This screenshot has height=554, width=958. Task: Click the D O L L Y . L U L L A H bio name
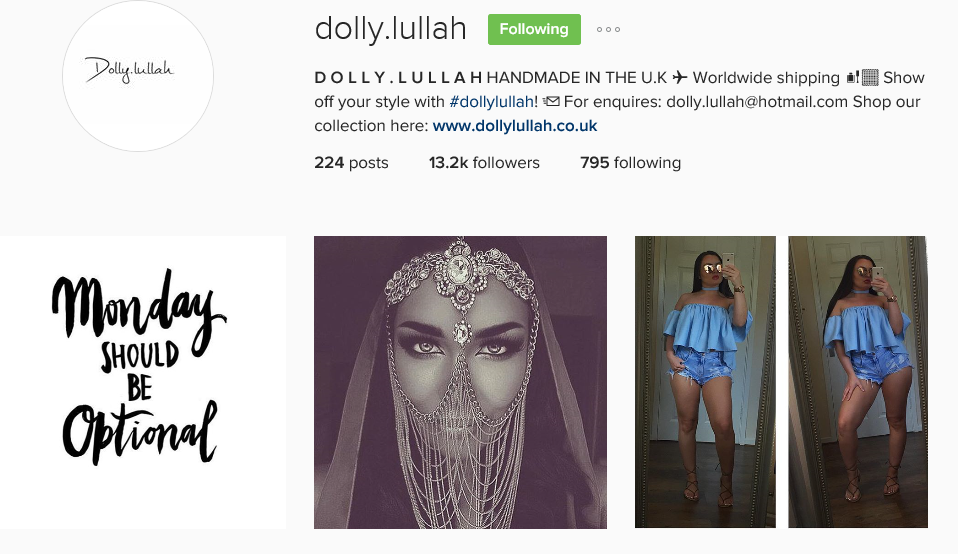tap(398, 78)
